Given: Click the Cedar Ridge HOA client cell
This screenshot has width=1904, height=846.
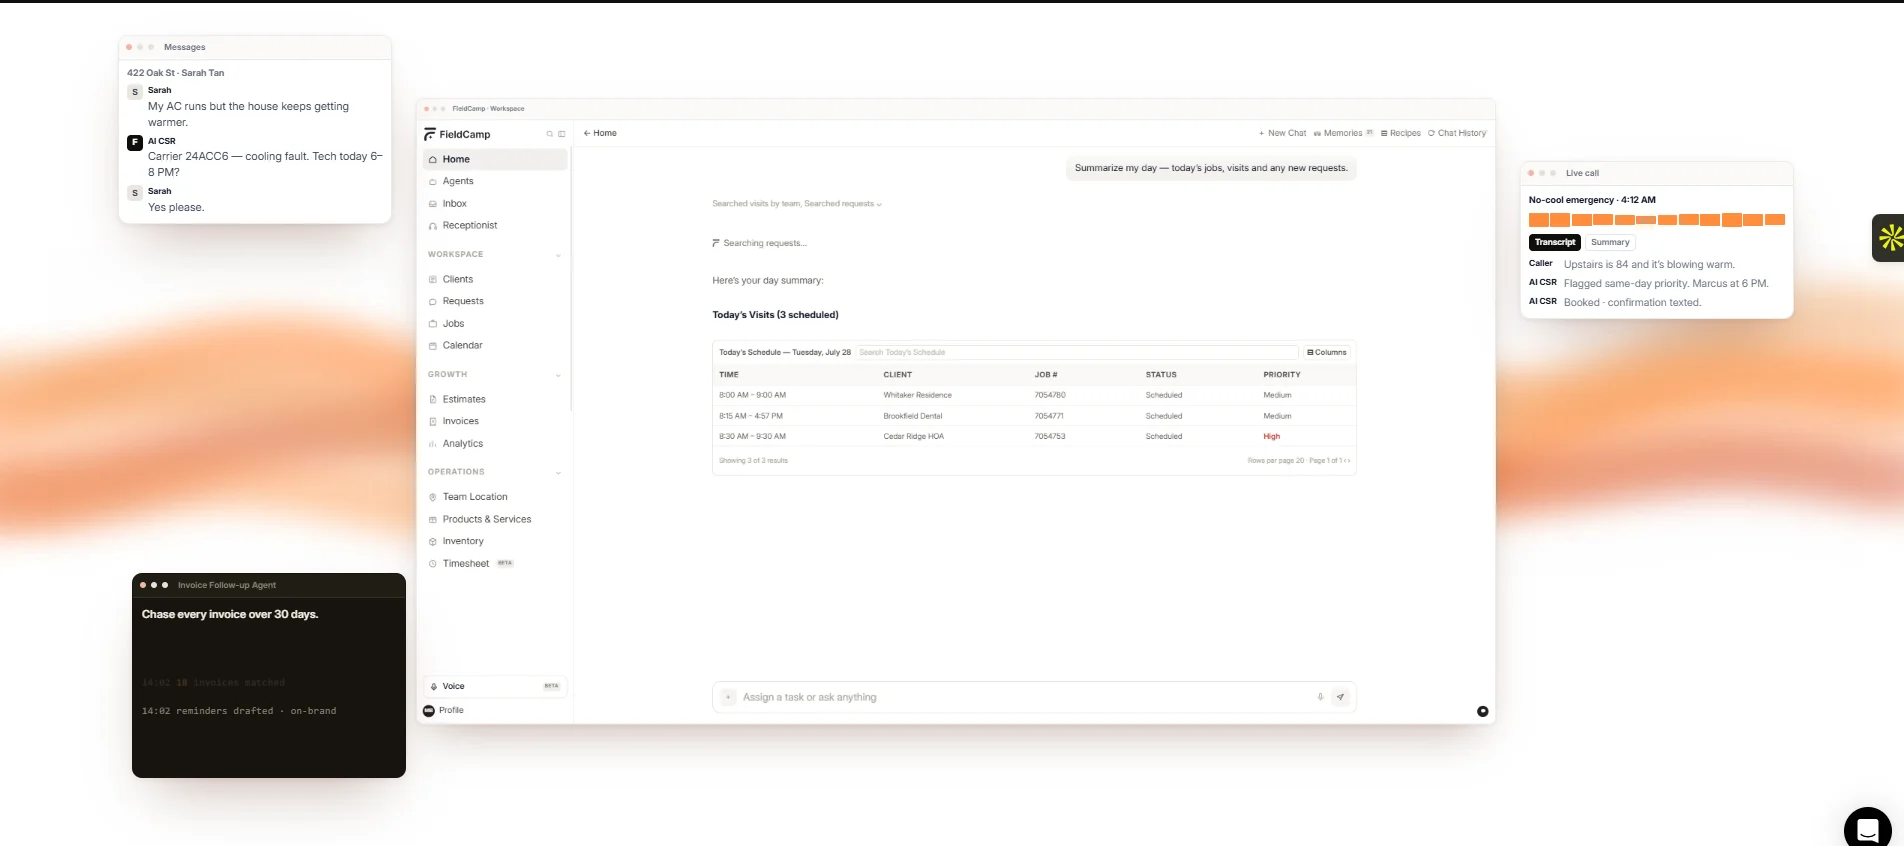Looking at the screenshot, I should [x=914, y=436].
